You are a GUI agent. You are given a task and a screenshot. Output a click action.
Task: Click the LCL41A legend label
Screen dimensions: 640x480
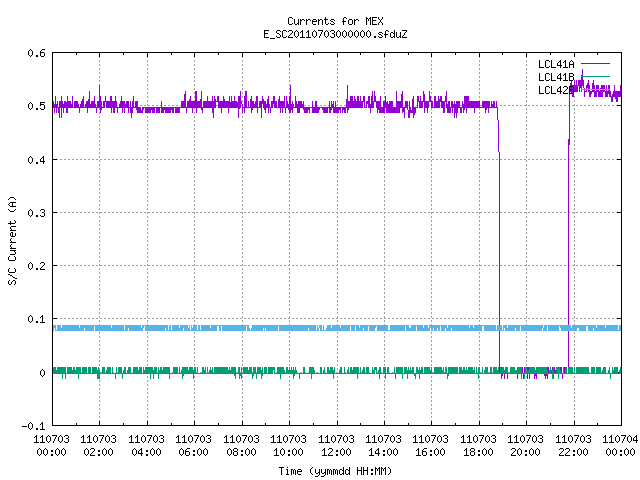[556, 64]
